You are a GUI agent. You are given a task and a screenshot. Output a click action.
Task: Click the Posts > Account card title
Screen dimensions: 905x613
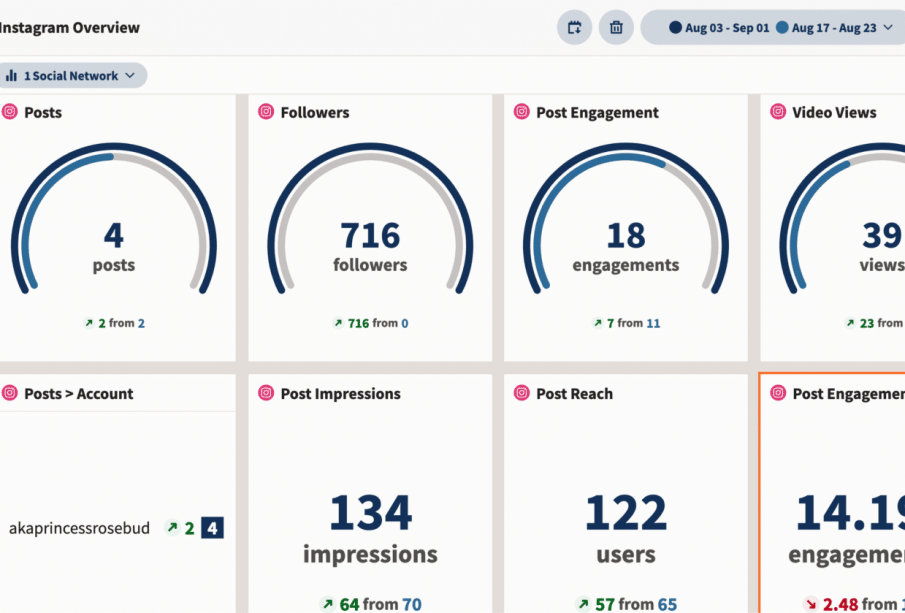78,394
